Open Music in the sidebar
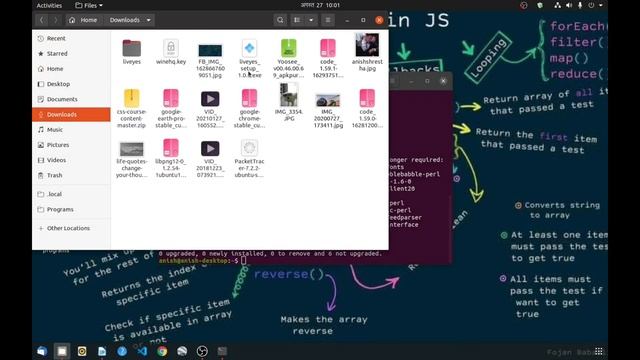640x360 pixels. pos(71,129)
